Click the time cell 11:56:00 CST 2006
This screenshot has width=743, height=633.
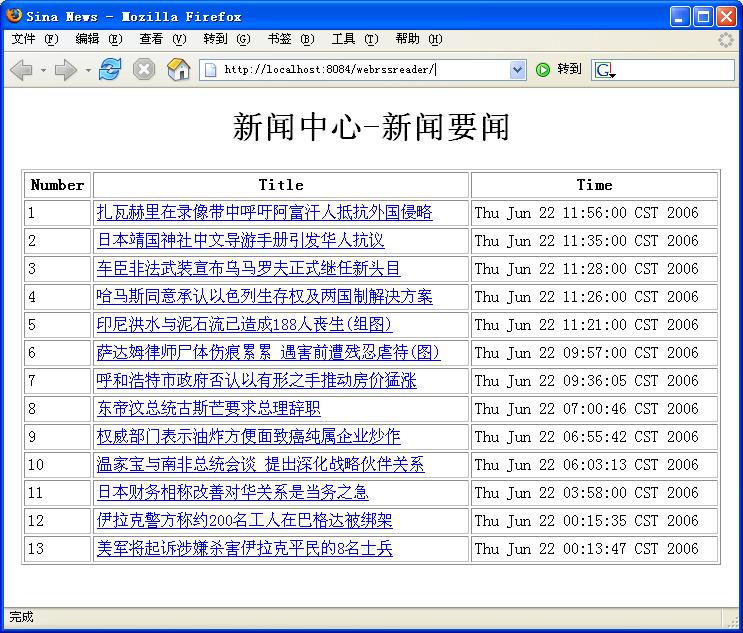coord(594,213)
